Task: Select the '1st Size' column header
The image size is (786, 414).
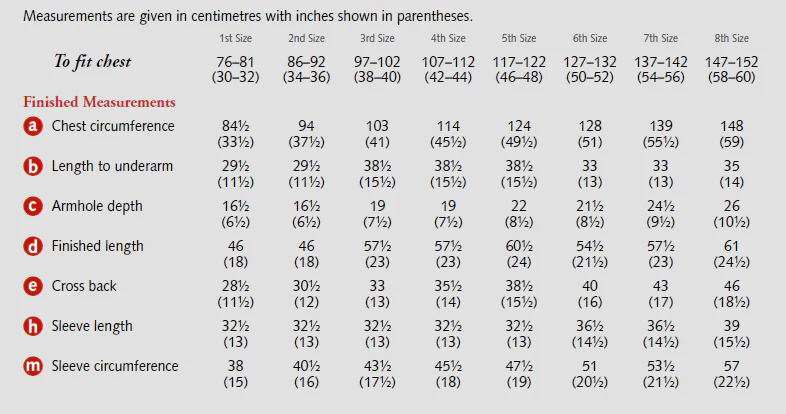Action: (x=236, y=39)
